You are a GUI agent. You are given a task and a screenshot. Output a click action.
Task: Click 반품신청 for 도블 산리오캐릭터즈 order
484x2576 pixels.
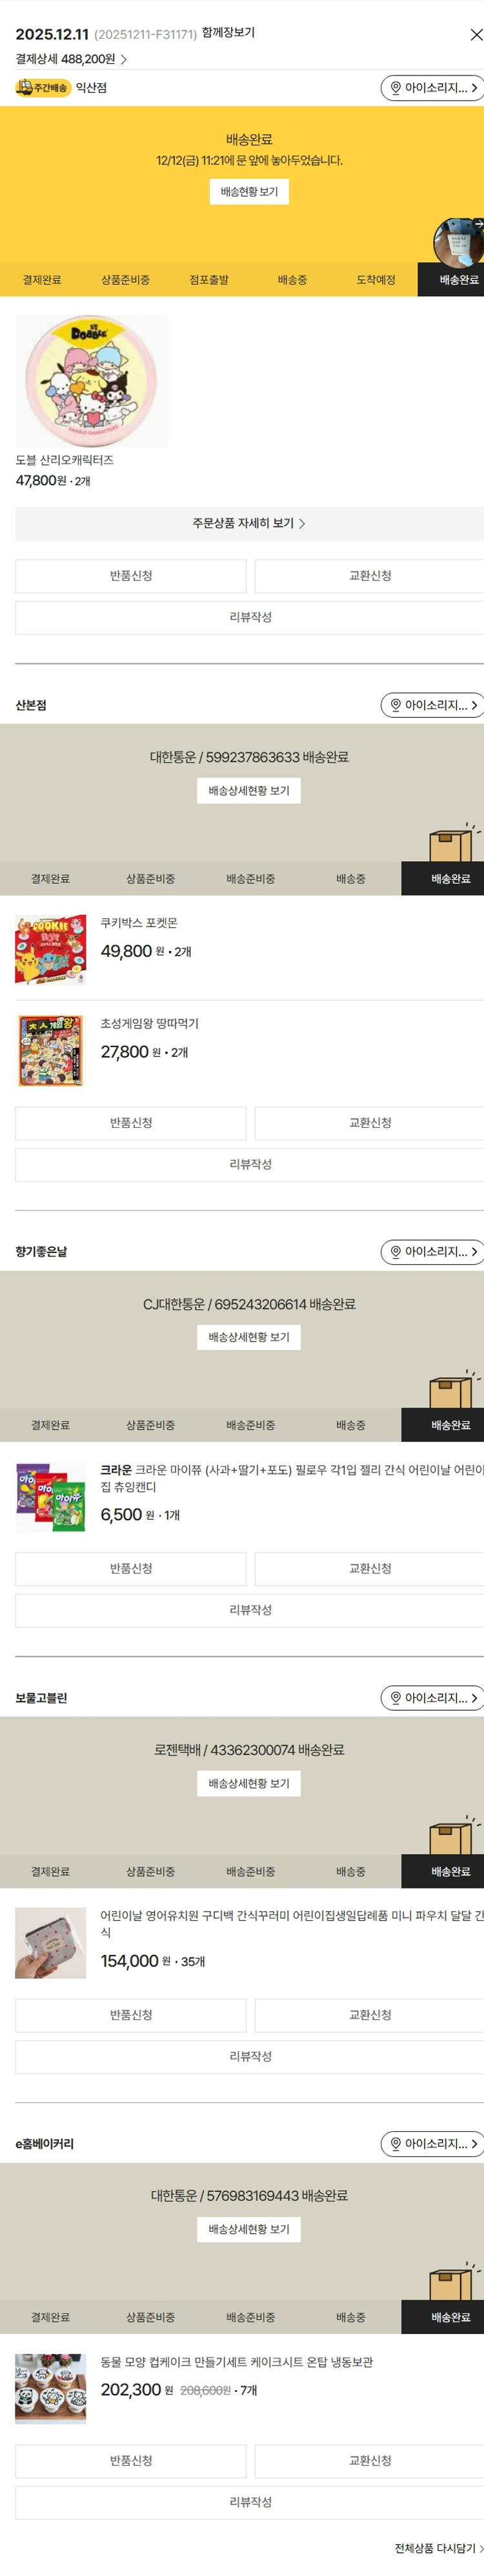coord(131,576)
